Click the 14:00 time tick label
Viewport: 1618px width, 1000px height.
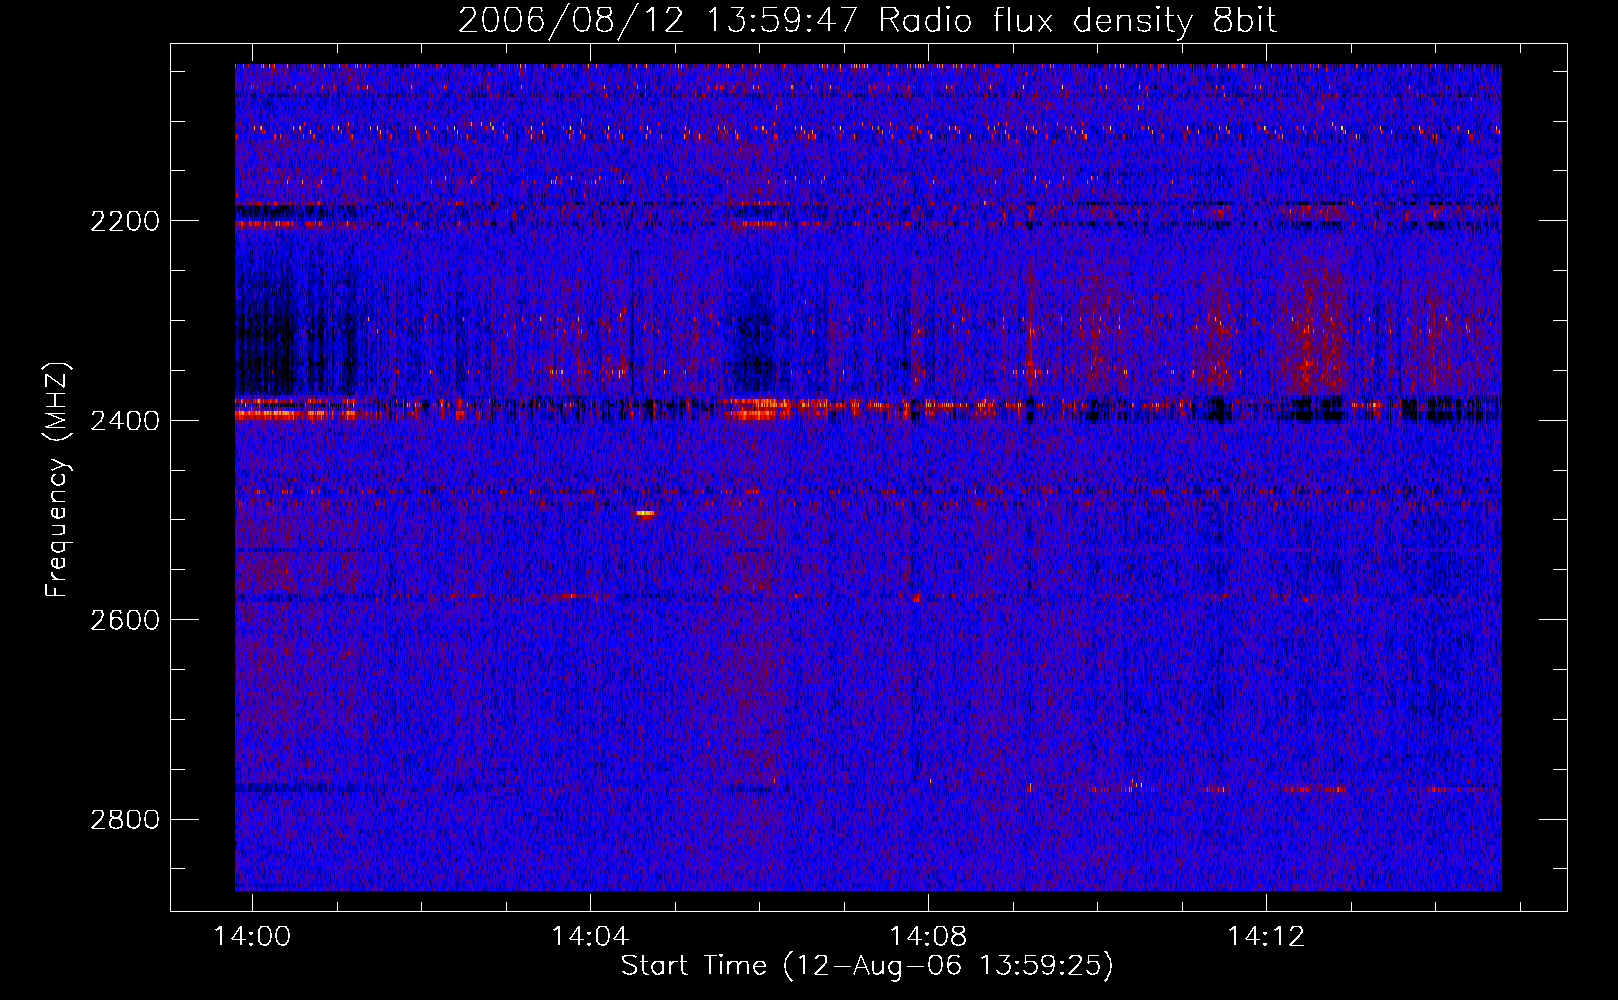tap(252, 936)
